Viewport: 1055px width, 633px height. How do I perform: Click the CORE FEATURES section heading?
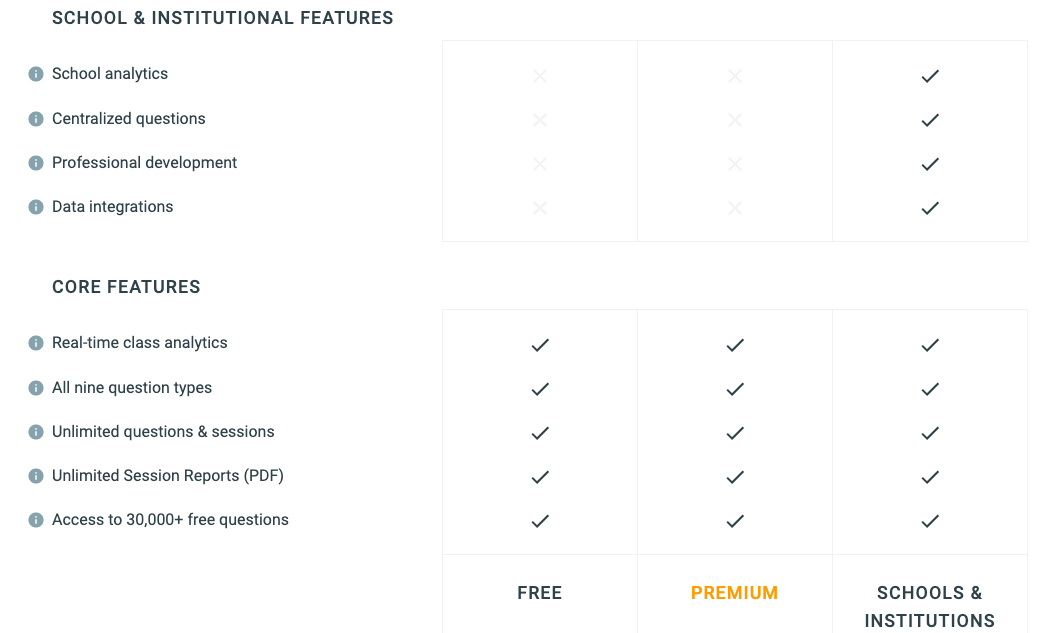(x=126, y=287)
